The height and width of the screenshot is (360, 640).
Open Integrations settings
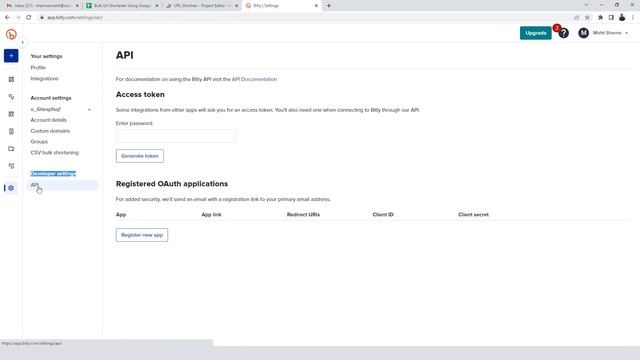click(44, 78)
